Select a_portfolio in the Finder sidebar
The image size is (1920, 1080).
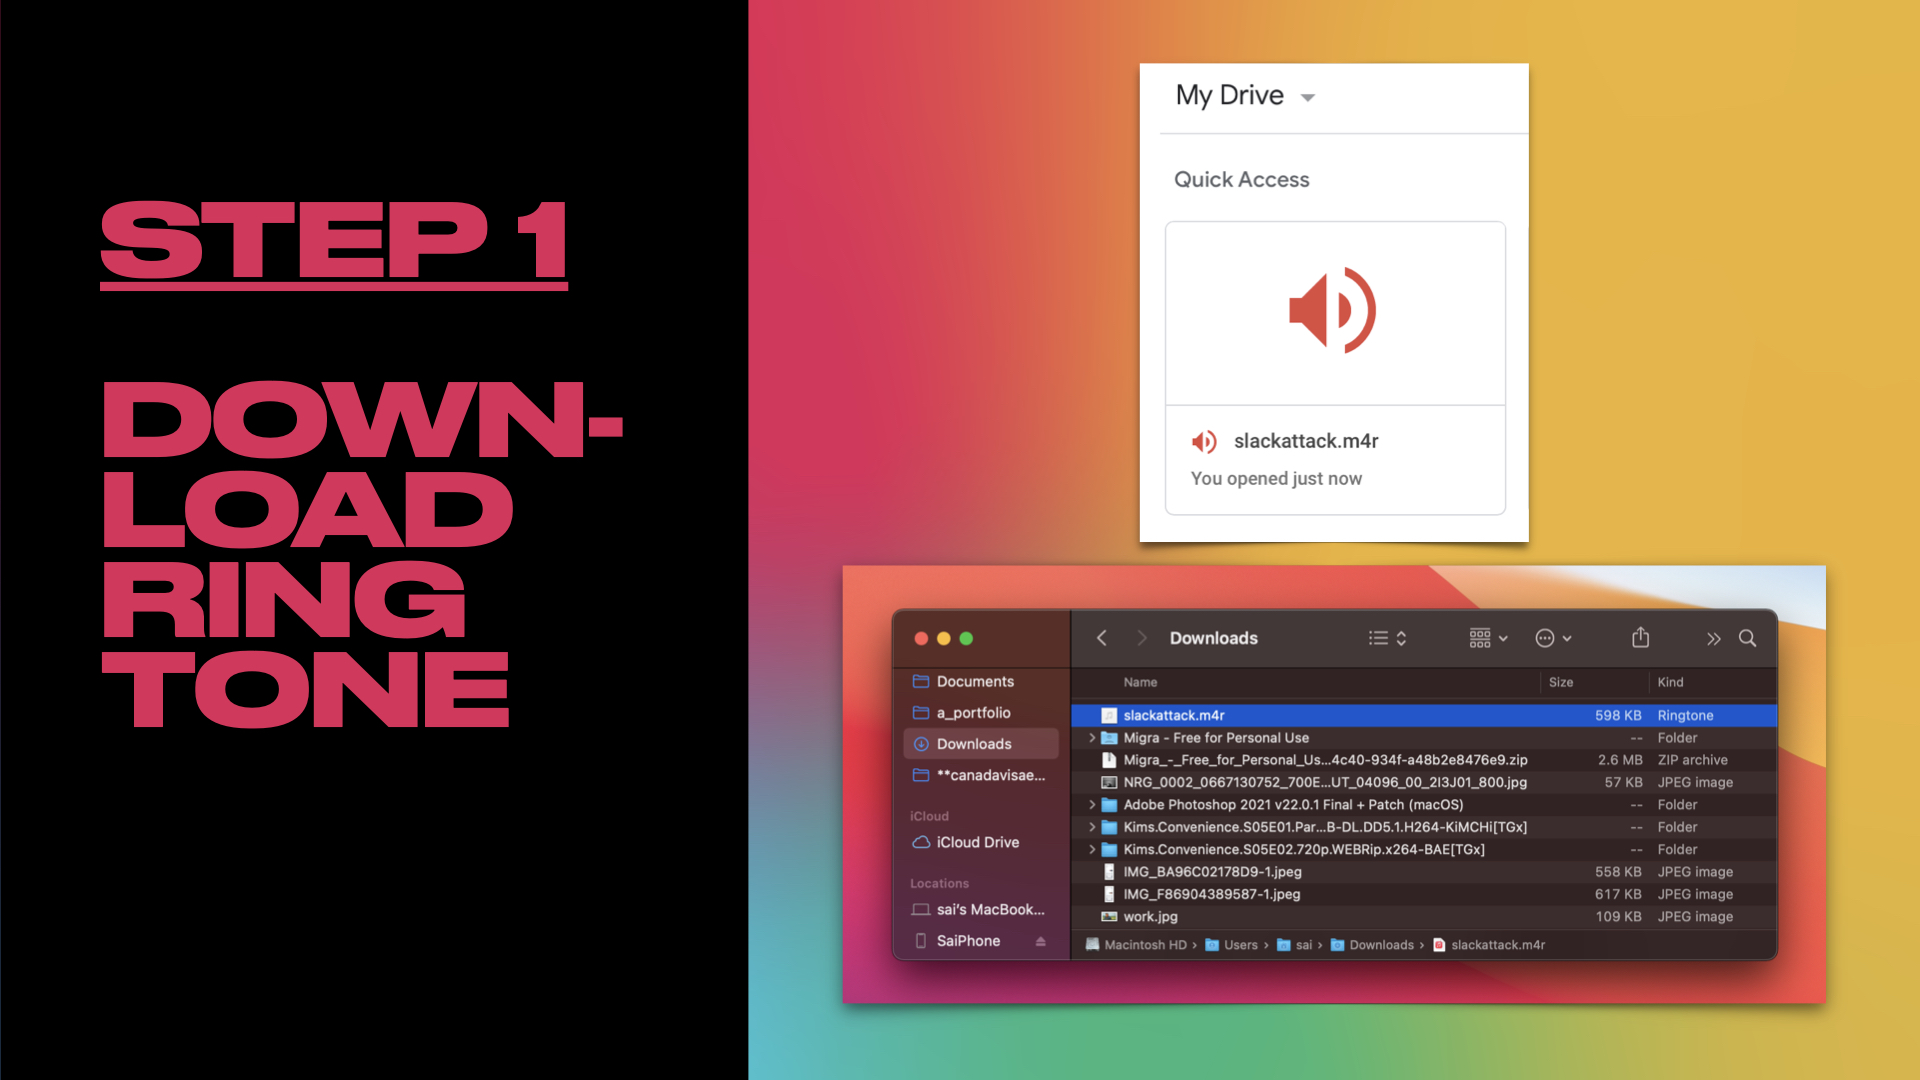[x=972, y=712]
